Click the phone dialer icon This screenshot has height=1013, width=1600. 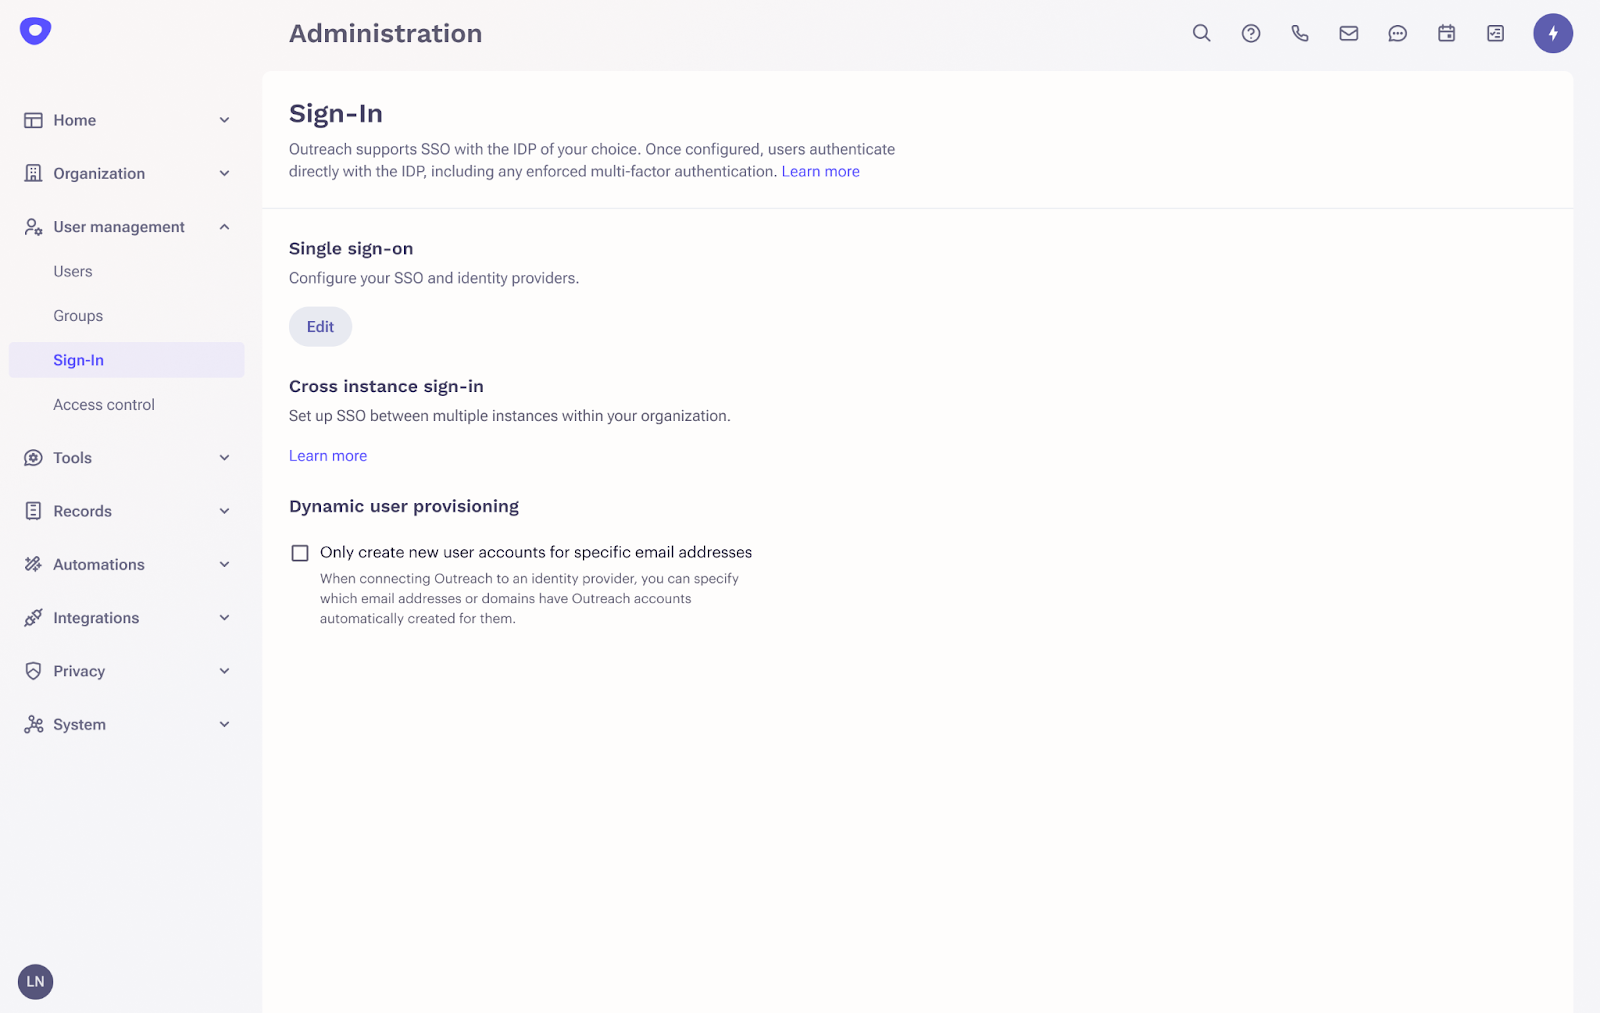pos(1299,33)
